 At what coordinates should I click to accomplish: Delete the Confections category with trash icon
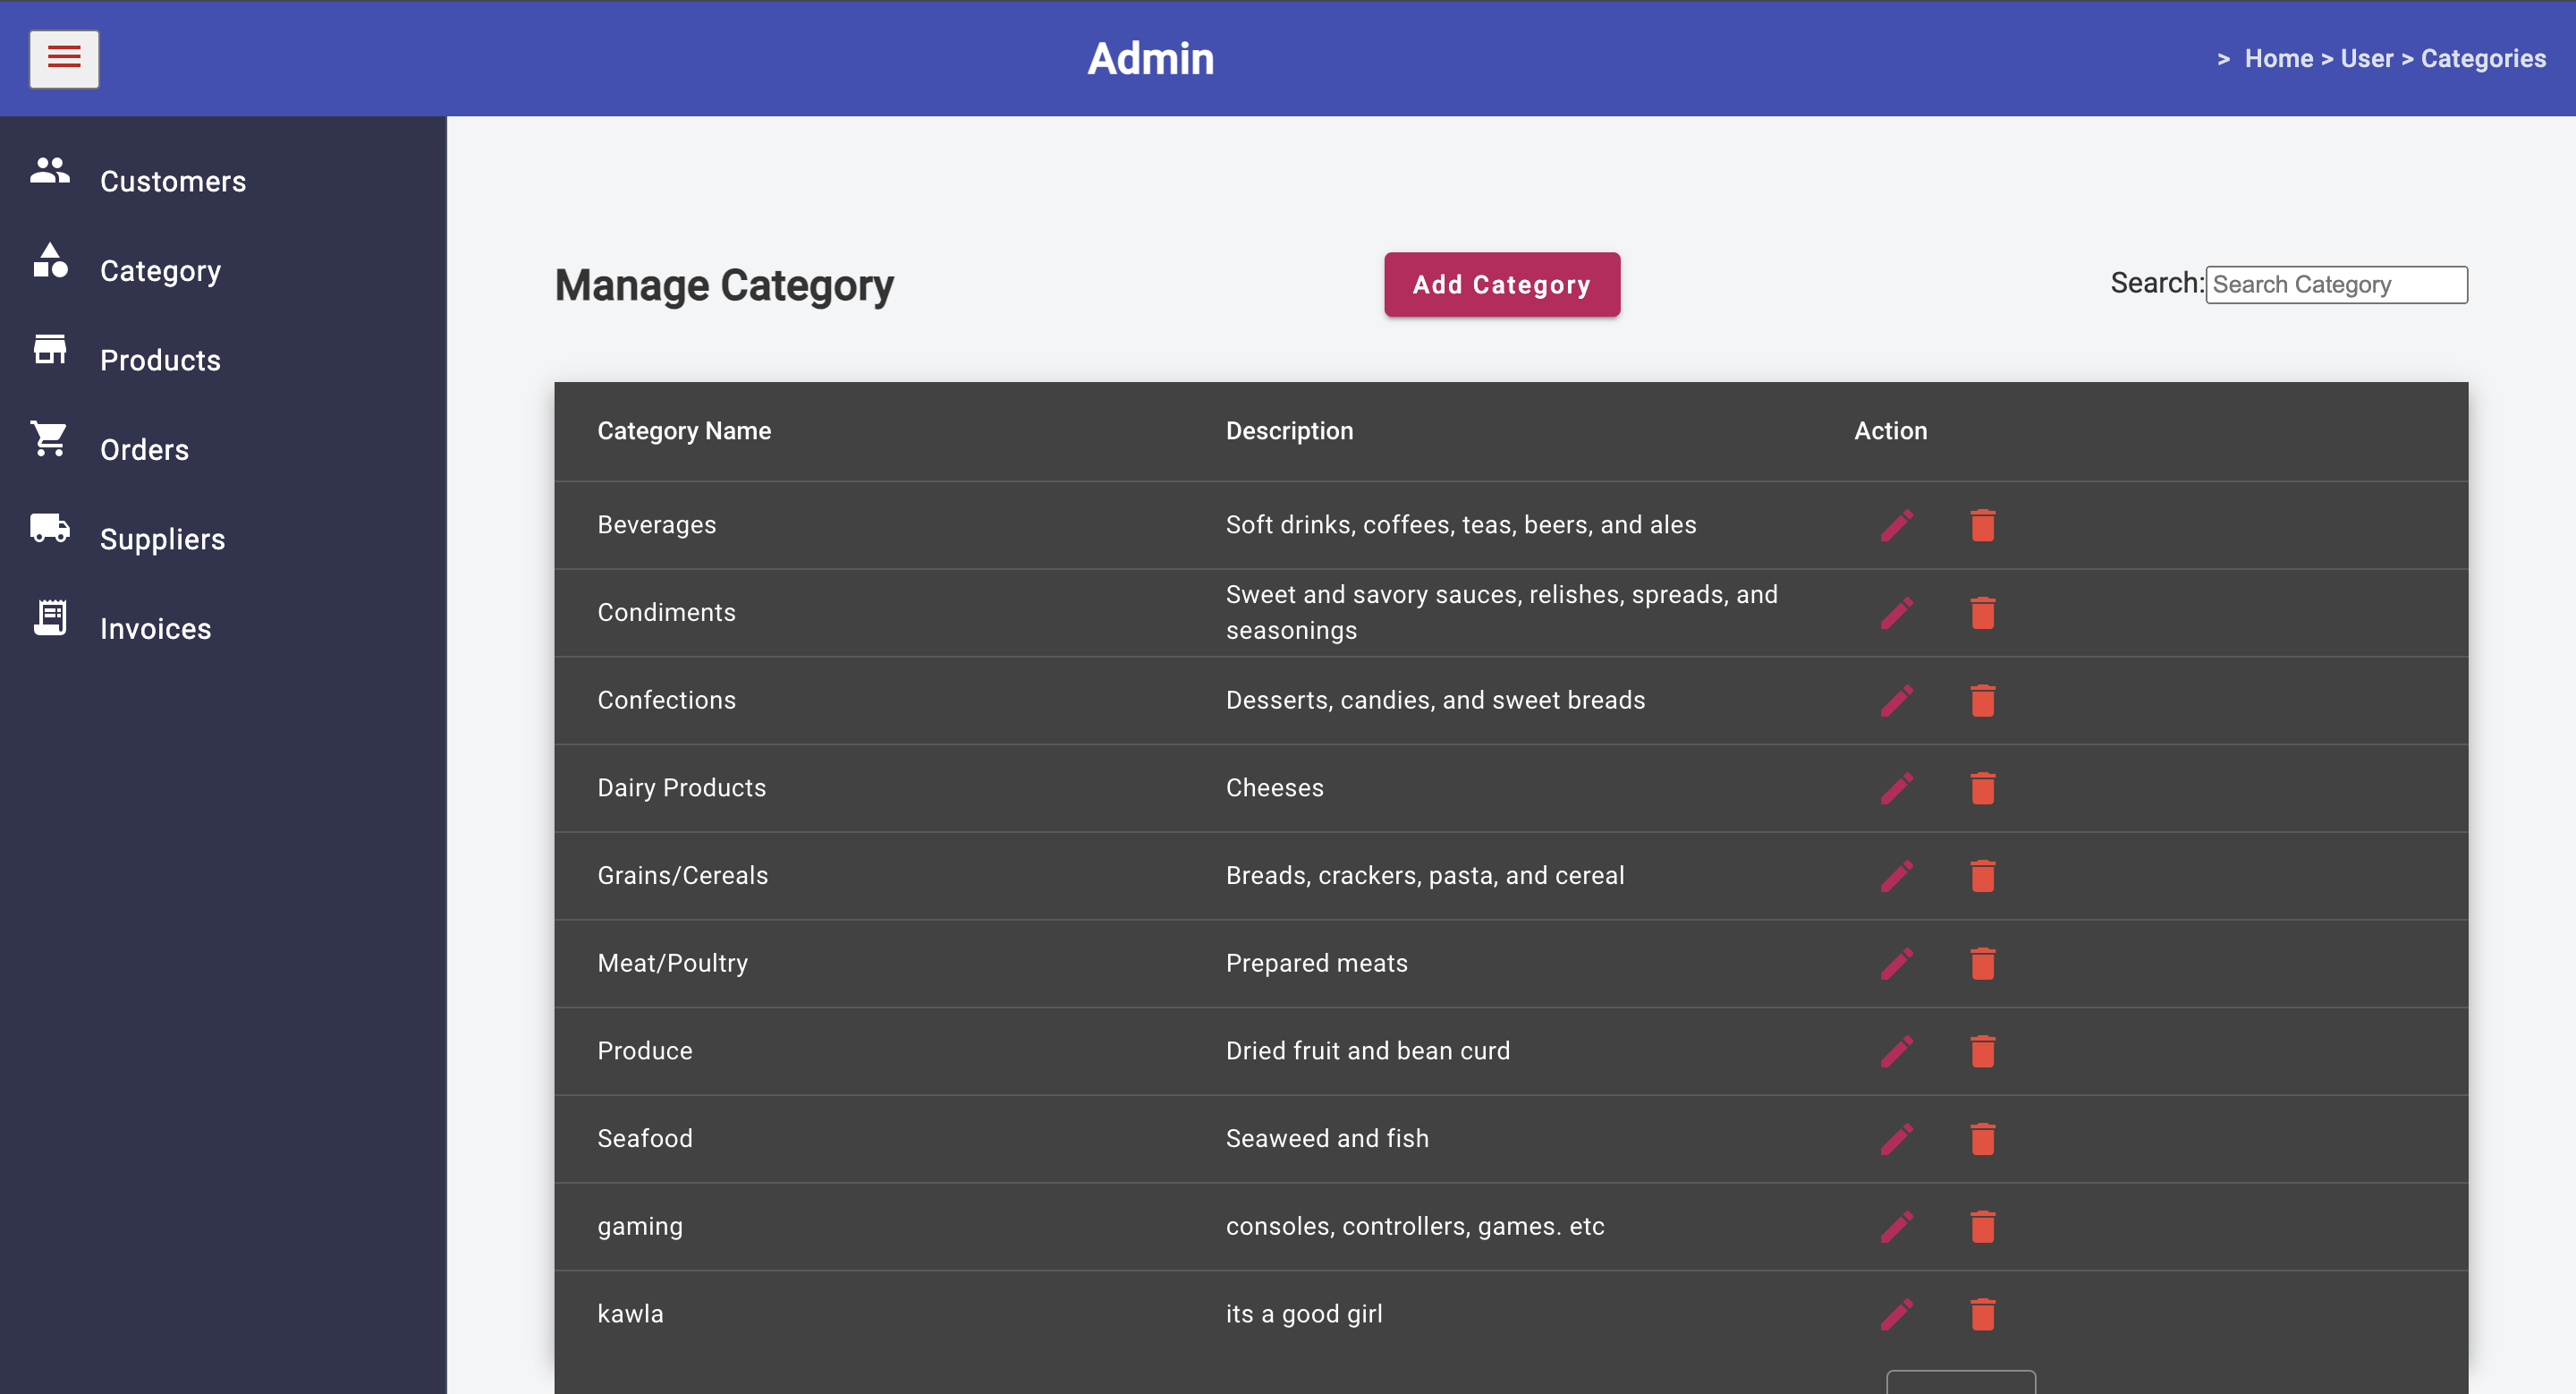1982,701
